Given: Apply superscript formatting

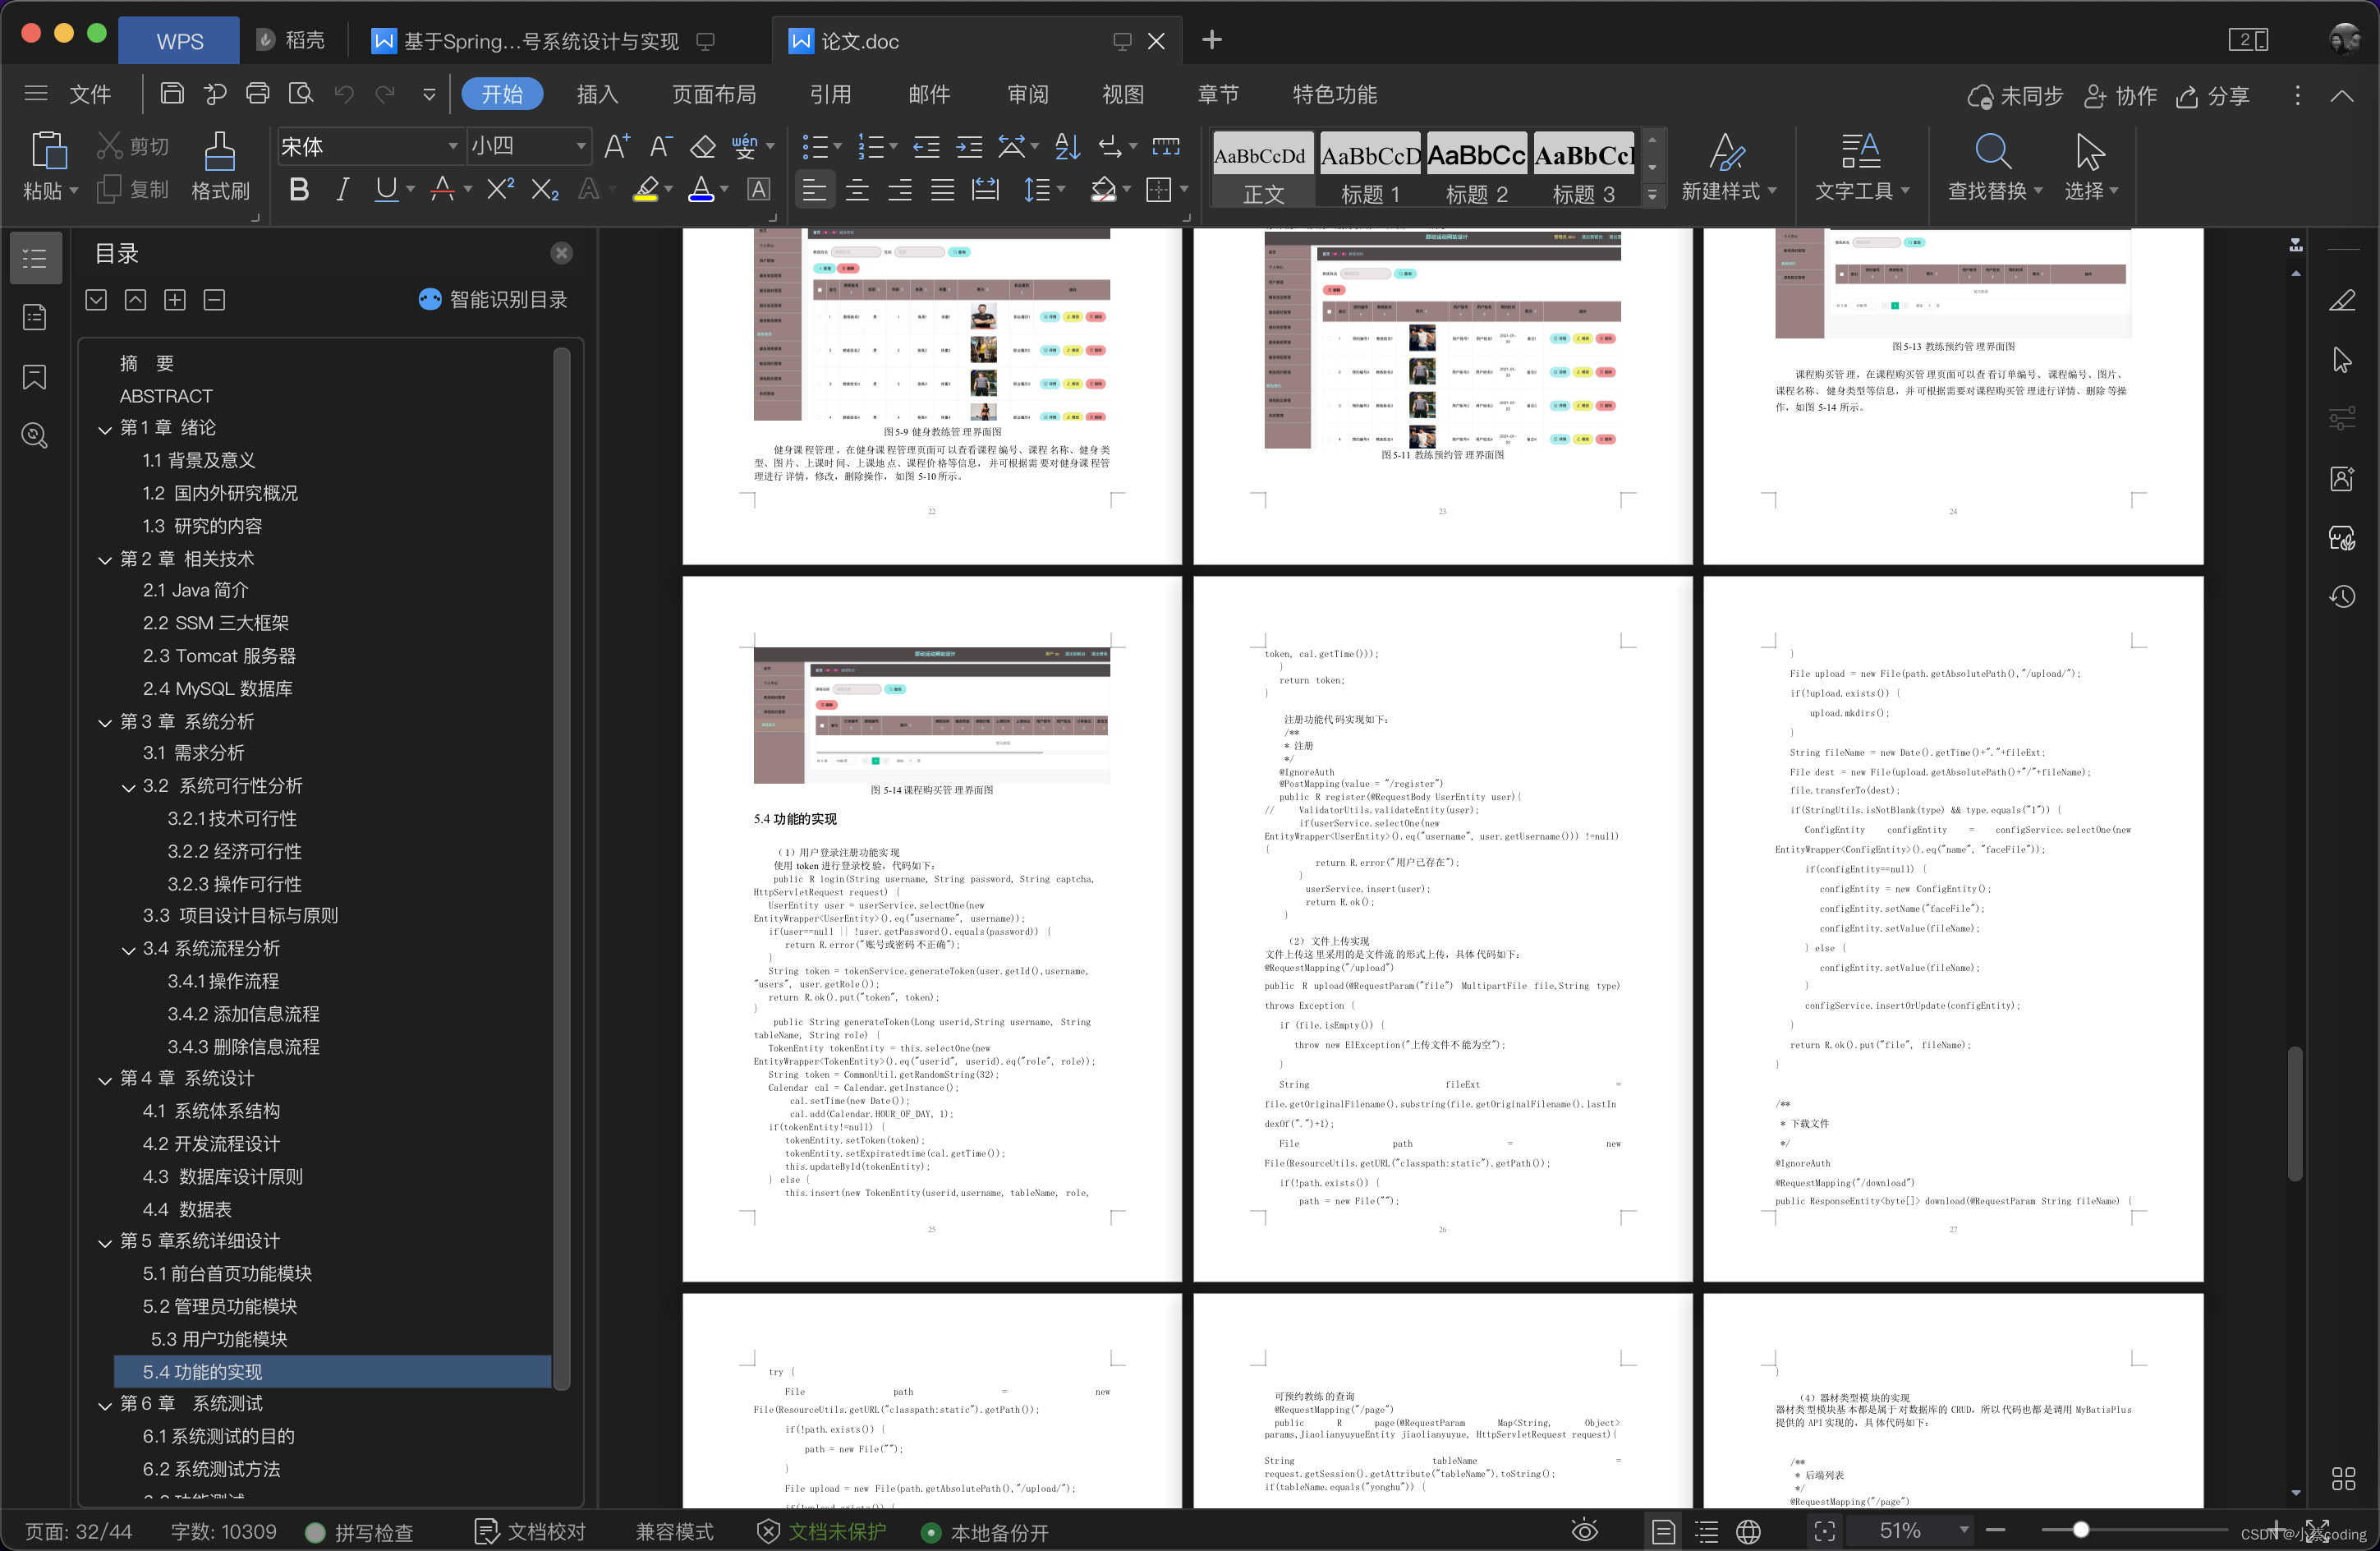Looking at the screenshot, I should (500, 190).
